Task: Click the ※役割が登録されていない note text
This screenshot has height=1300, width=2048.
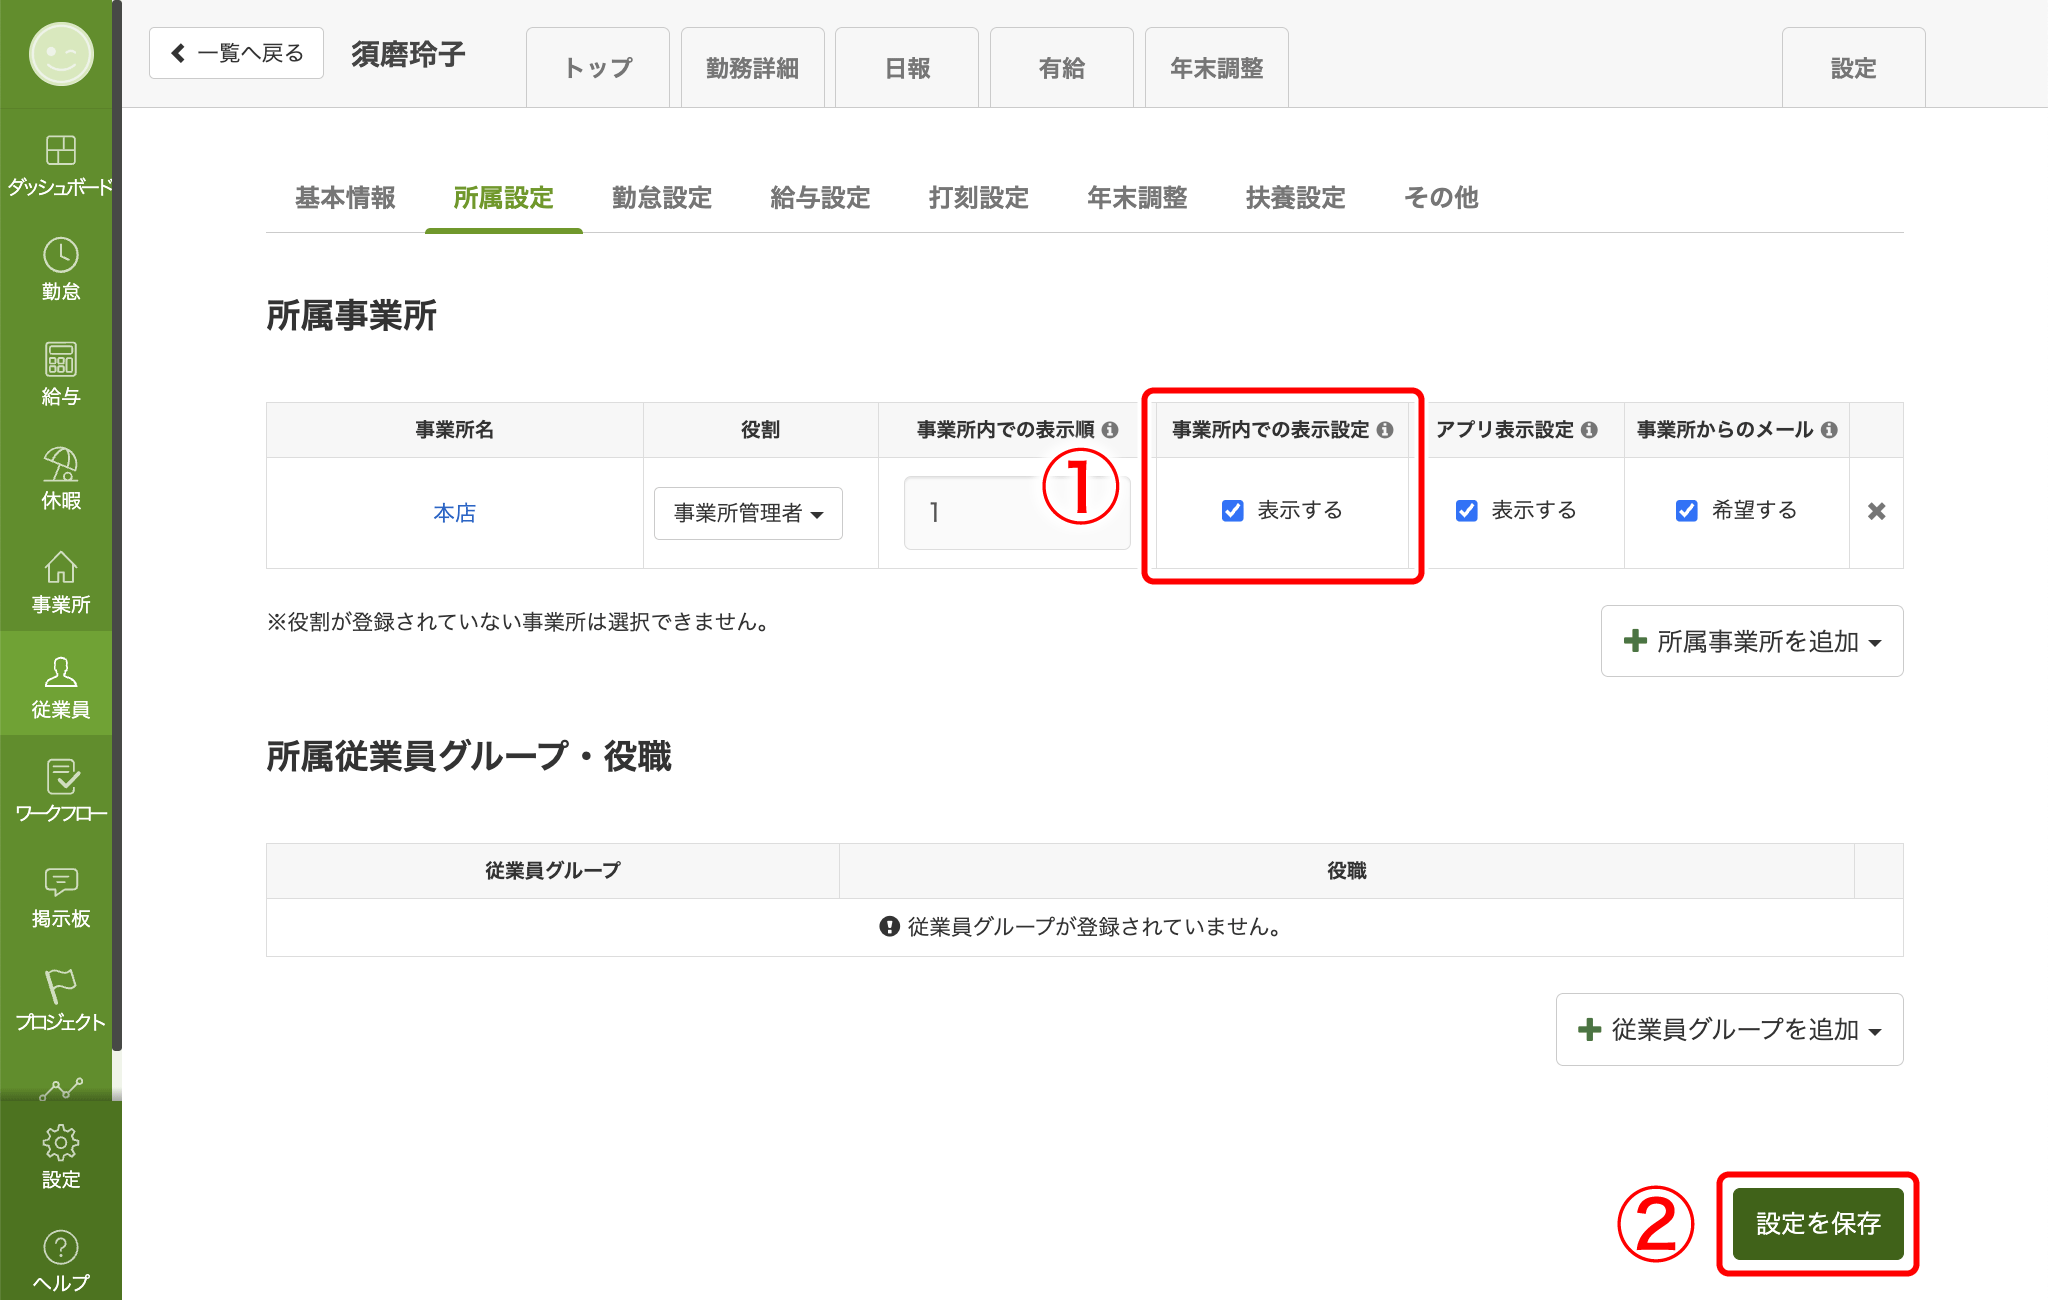Action: point(521,622)
